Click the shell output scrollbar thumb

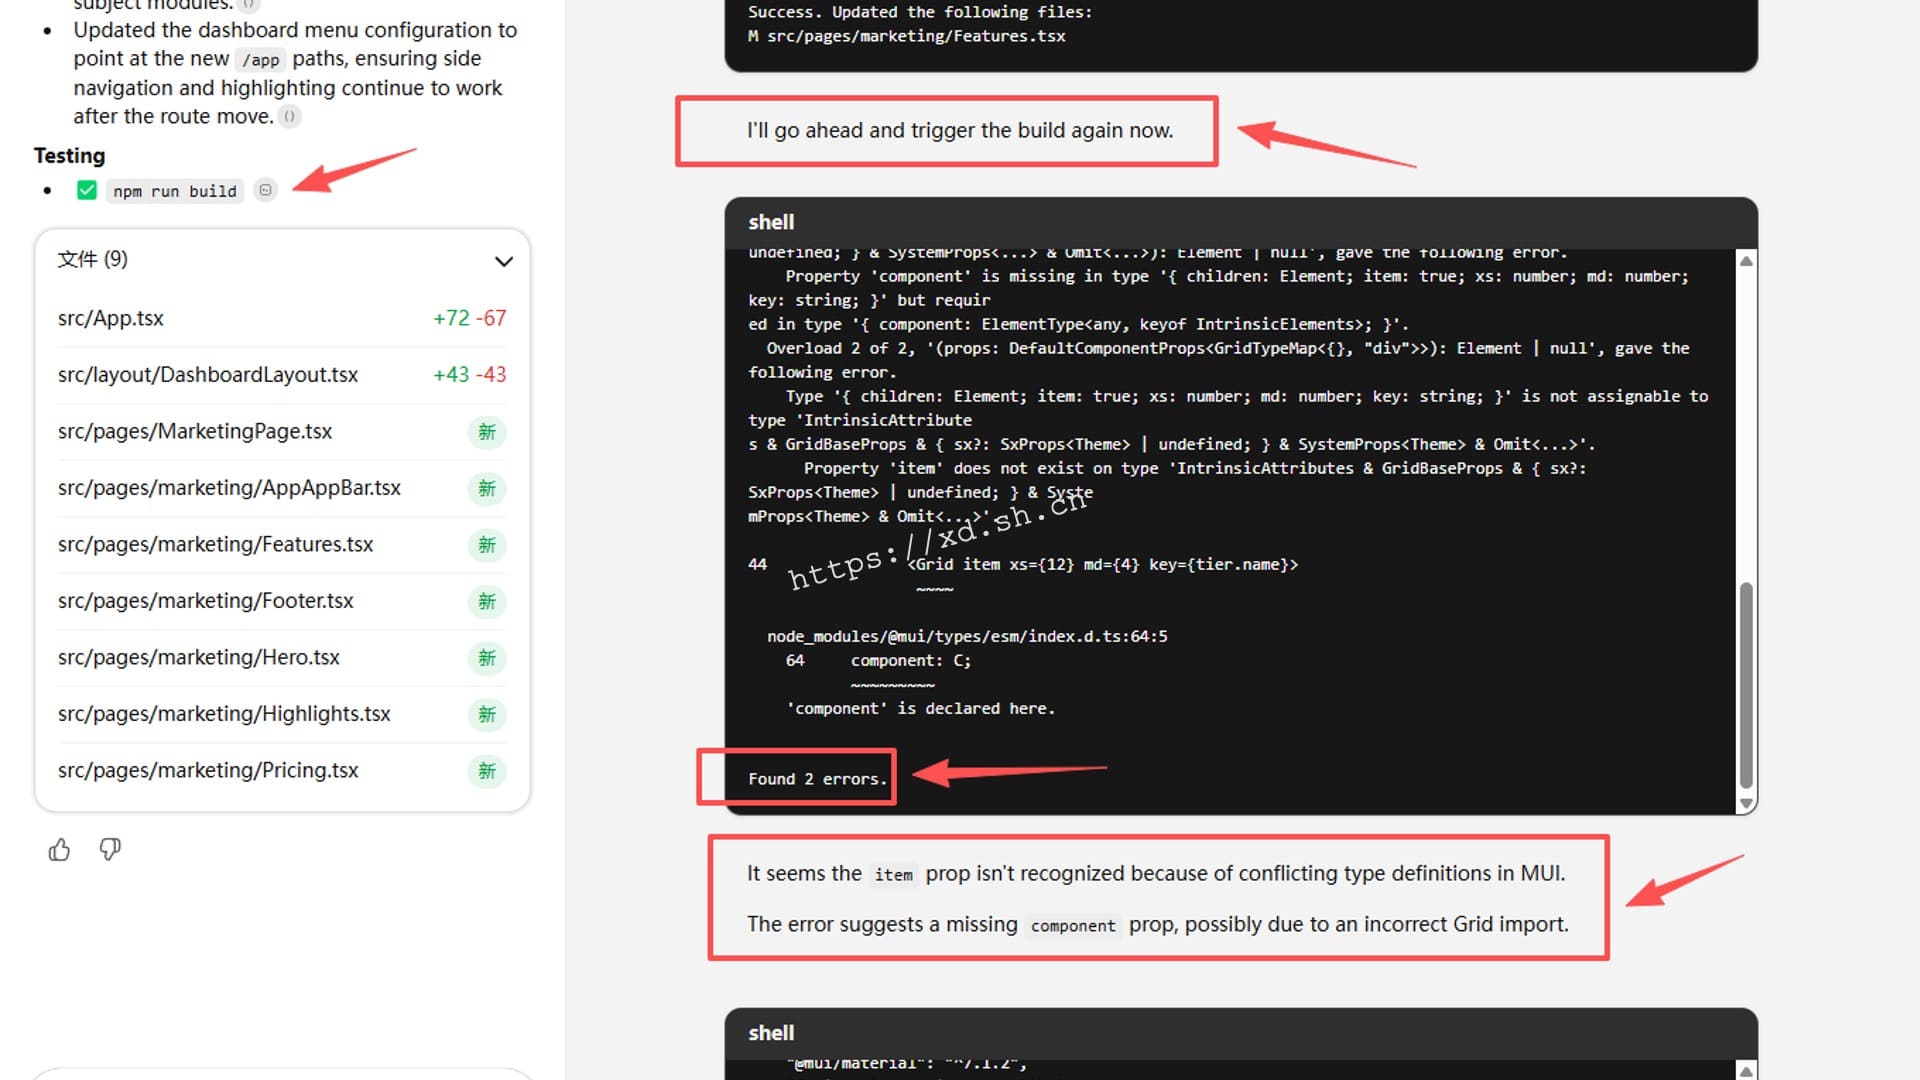[x=1746, y=685]
